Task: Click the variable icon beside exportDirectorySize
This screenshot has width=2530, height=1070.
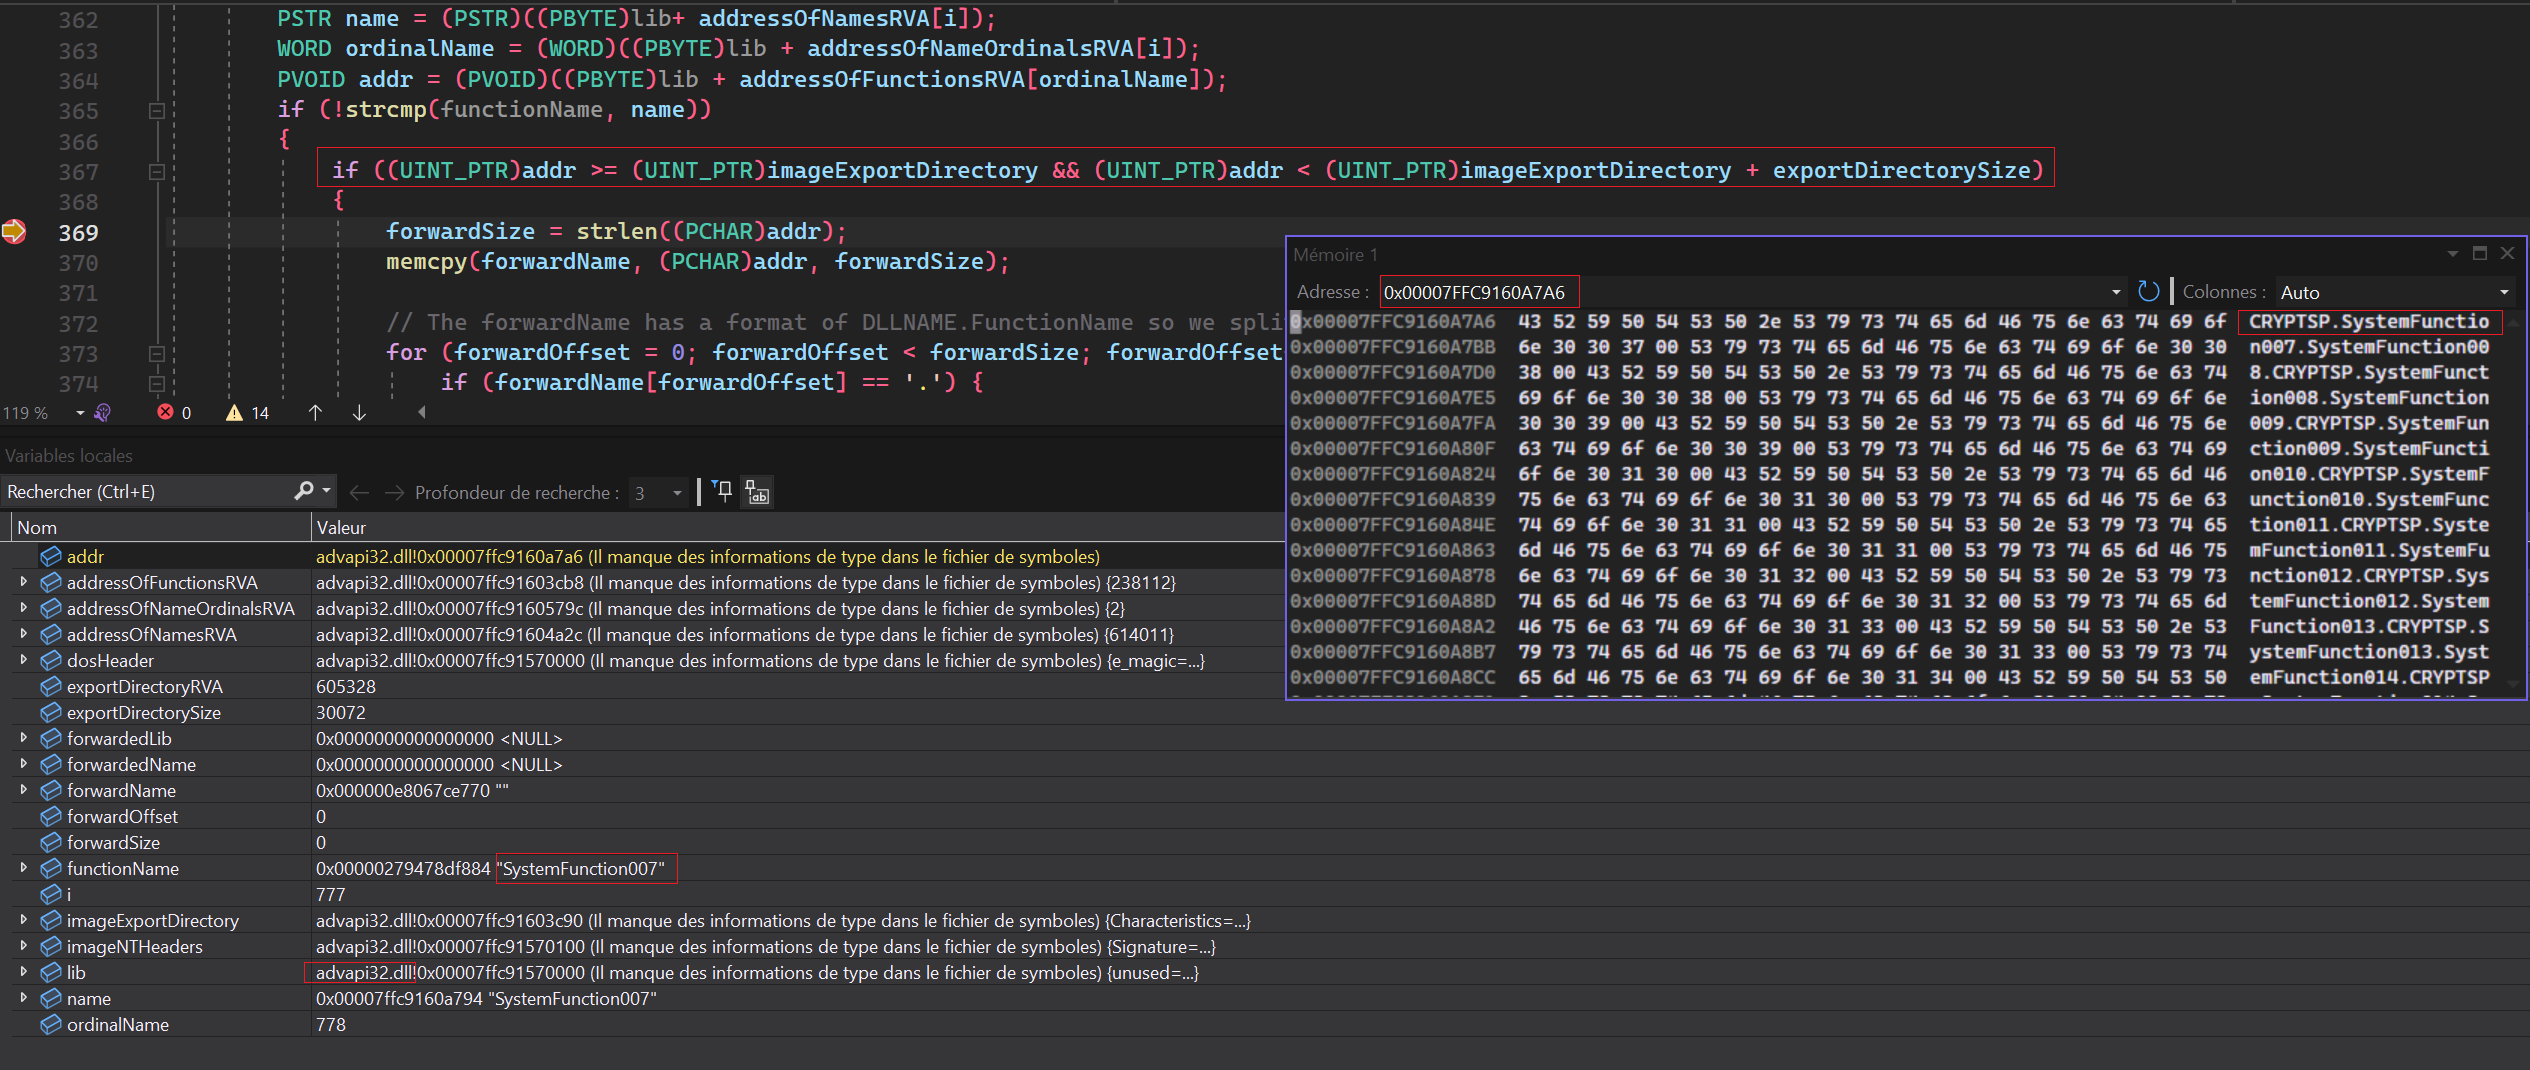Action: [51, 712]
